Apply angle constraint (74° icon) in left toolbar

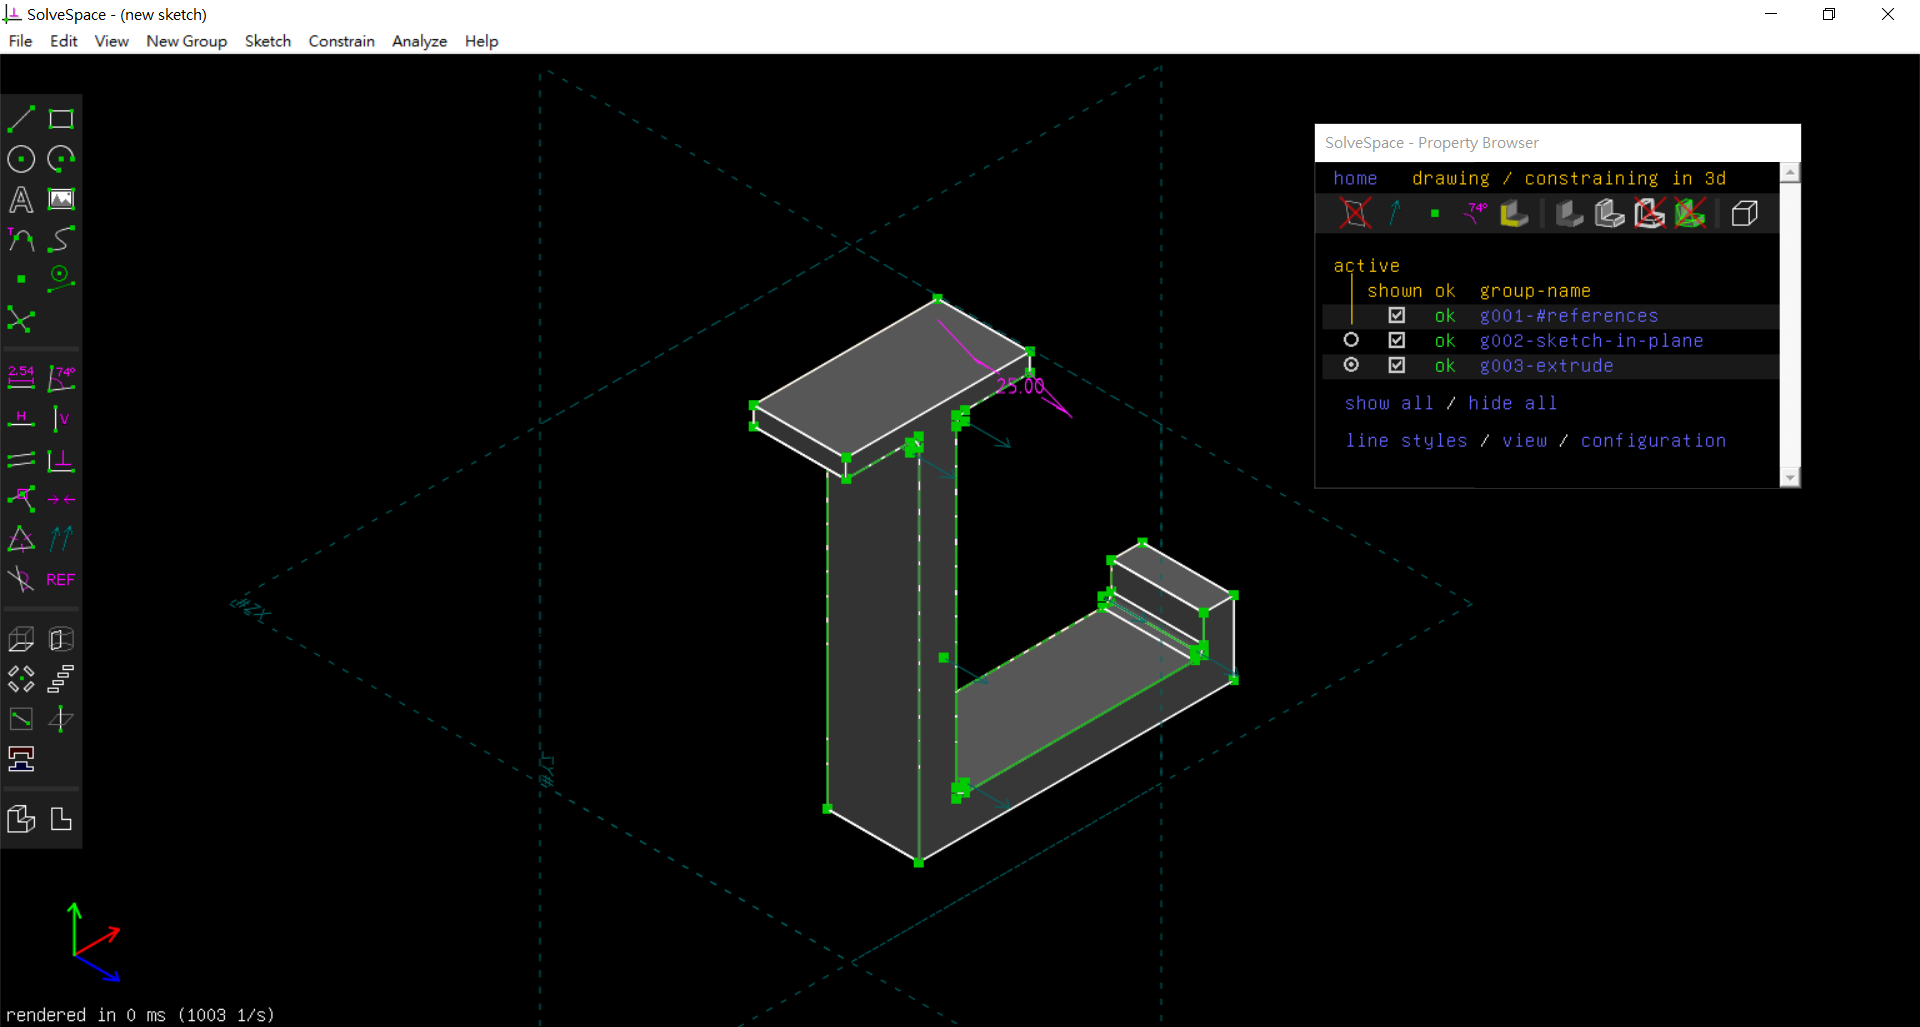(x=61, y=377)
